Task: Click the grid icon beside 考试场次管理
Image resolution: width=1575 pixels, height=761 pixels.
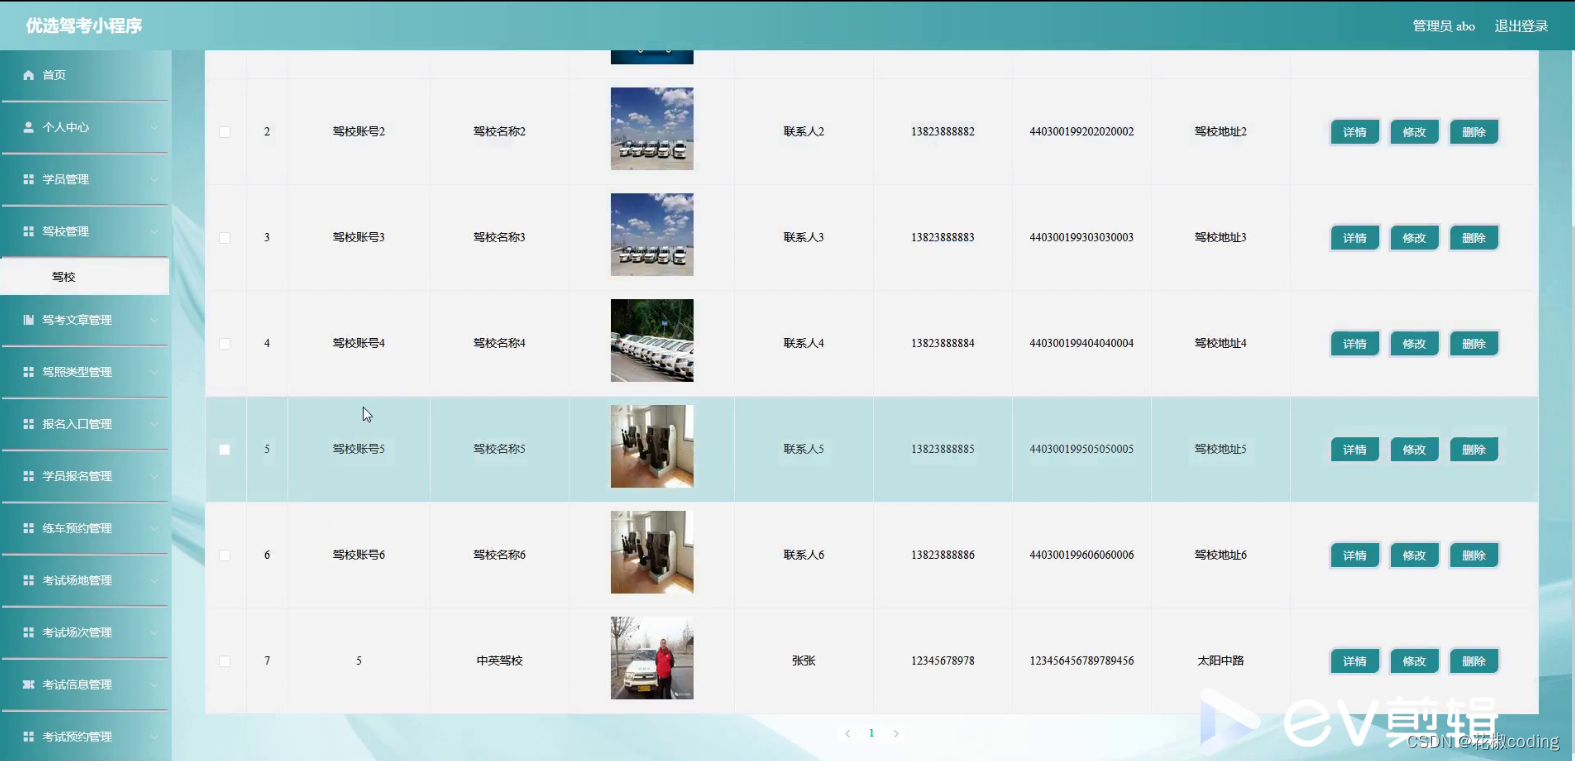Action: pyautogui.click(x=28, y=632)
